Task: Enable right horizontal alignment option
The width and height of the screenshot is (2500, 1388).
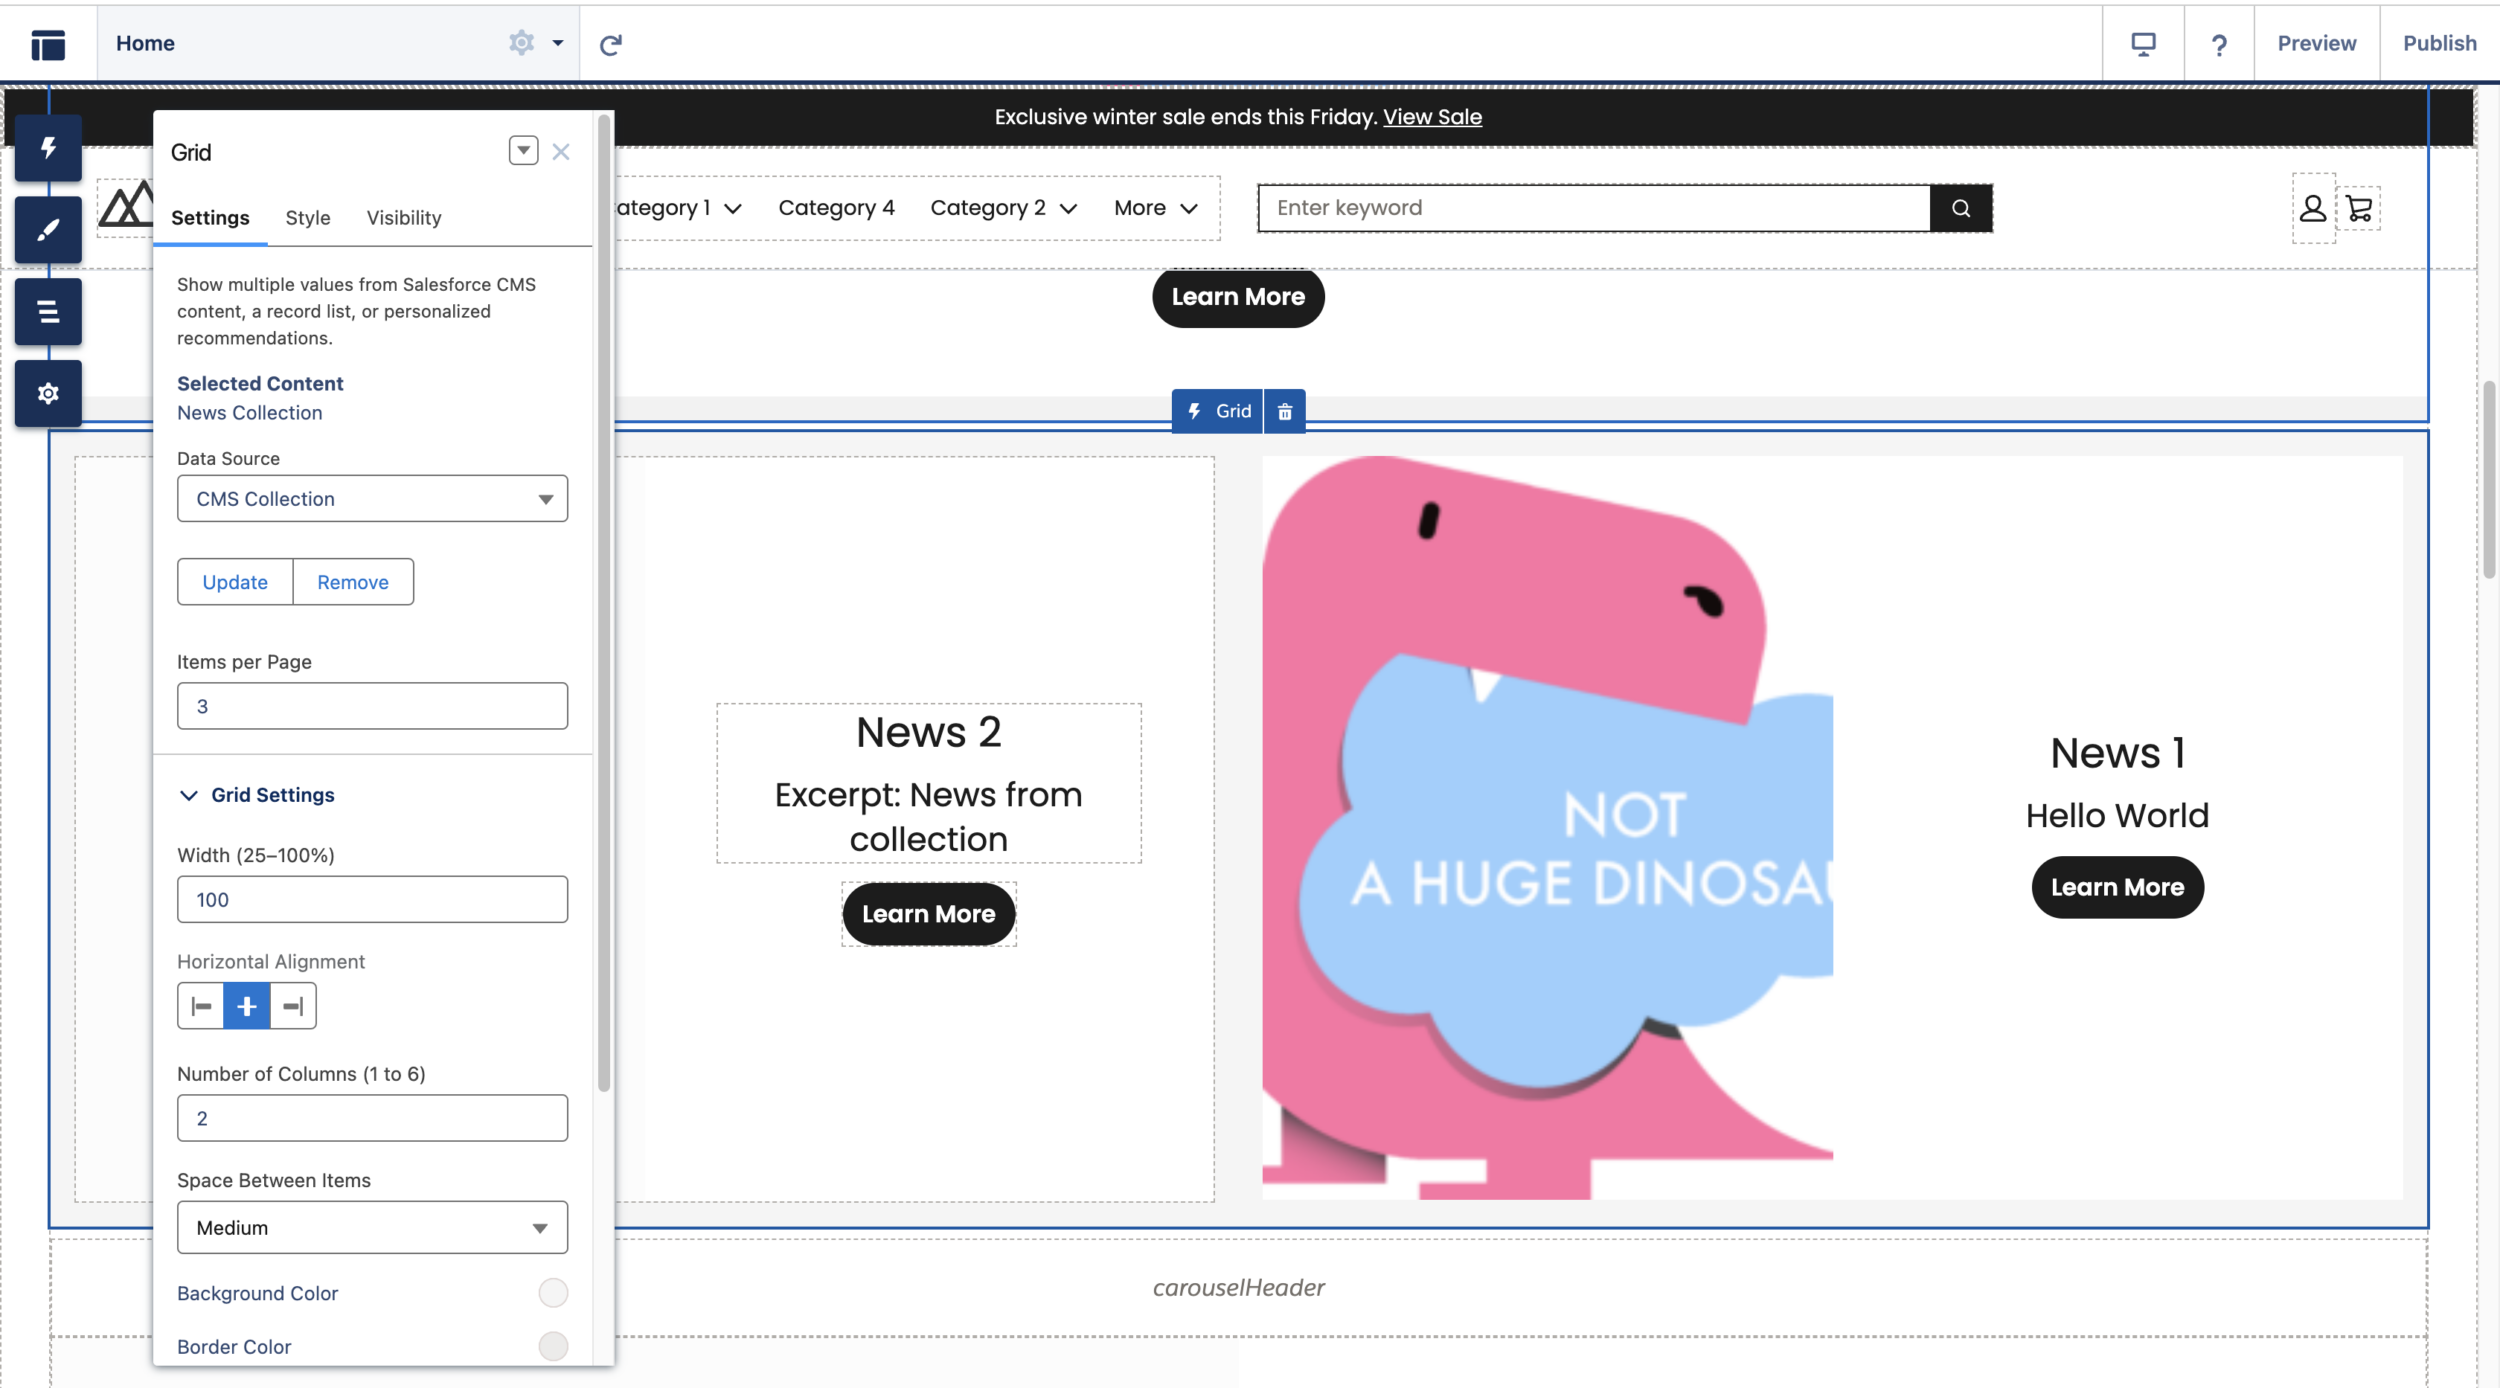Action: [292, 1003]
